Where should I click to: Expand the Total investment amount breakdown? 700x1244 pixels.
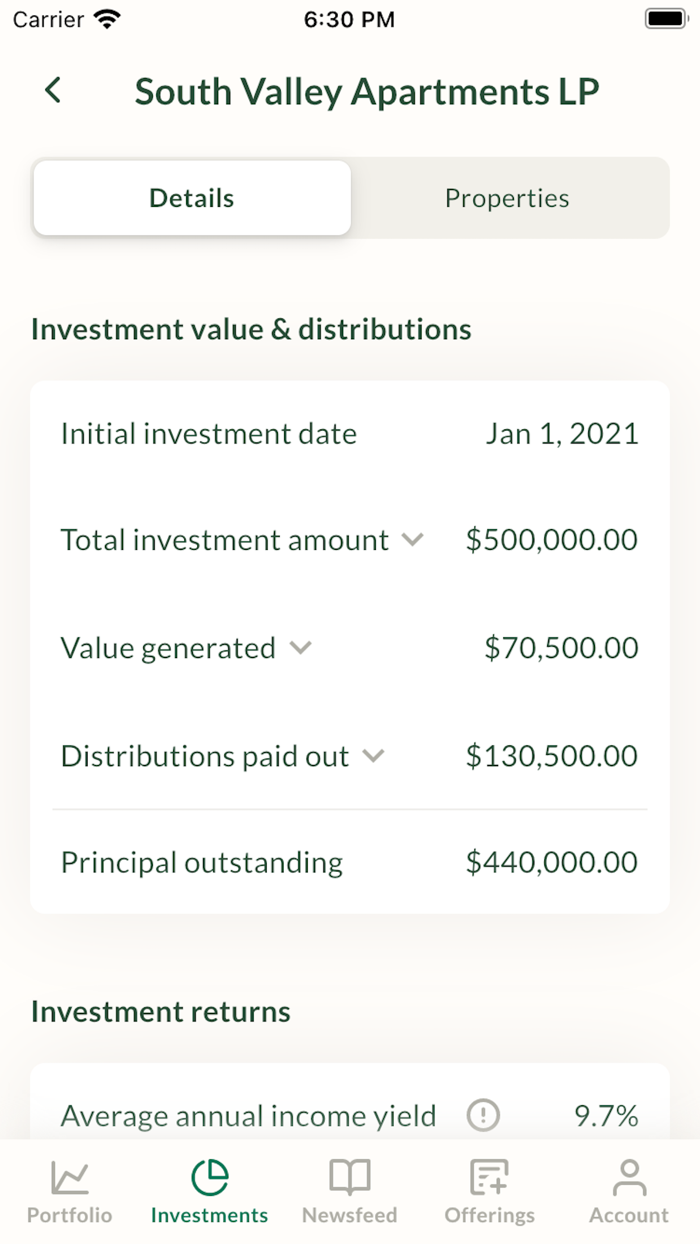tap(412, 540)
